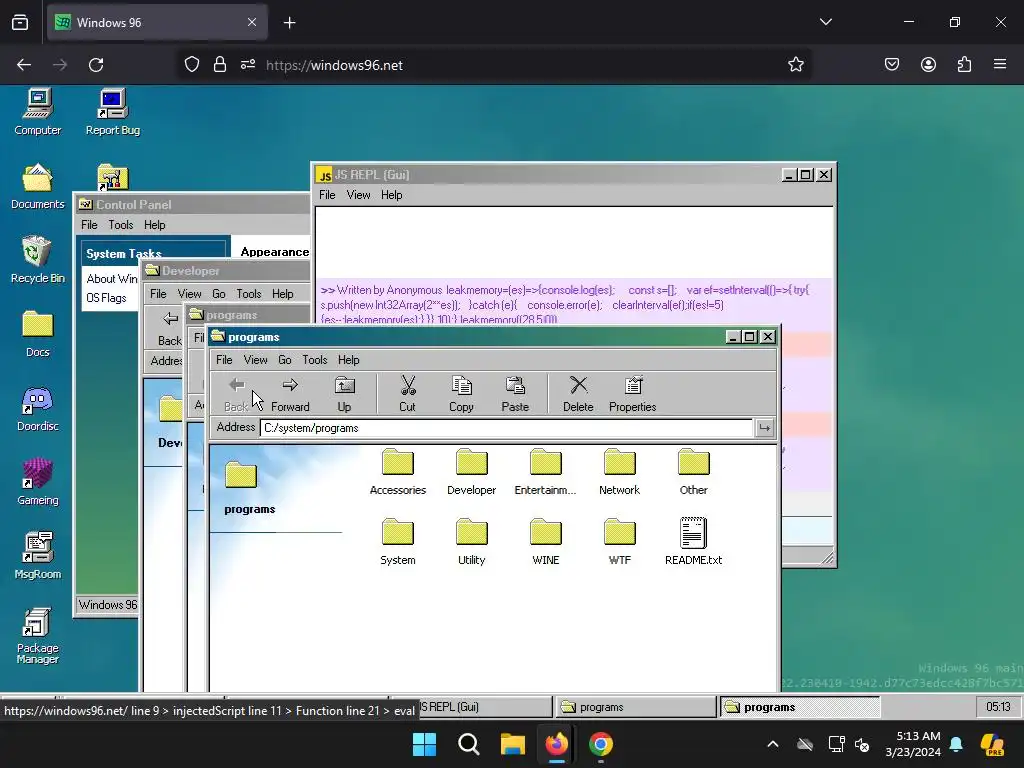Click the Delete toolbar icon
The width and height of the screenshot is (1024, 768).
coord(578,394)
